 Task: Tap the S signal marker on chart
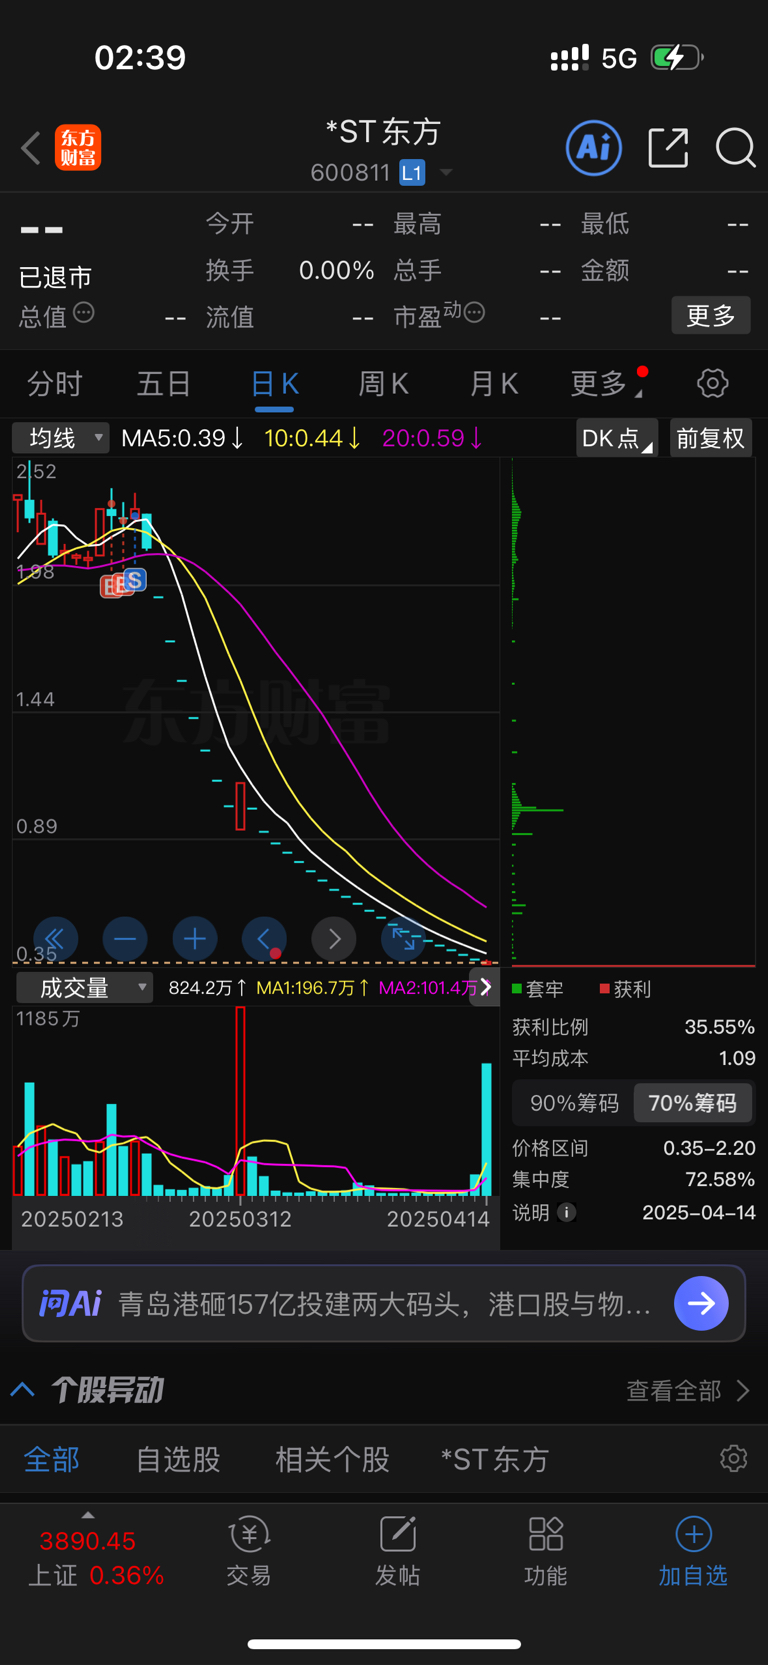135,579
